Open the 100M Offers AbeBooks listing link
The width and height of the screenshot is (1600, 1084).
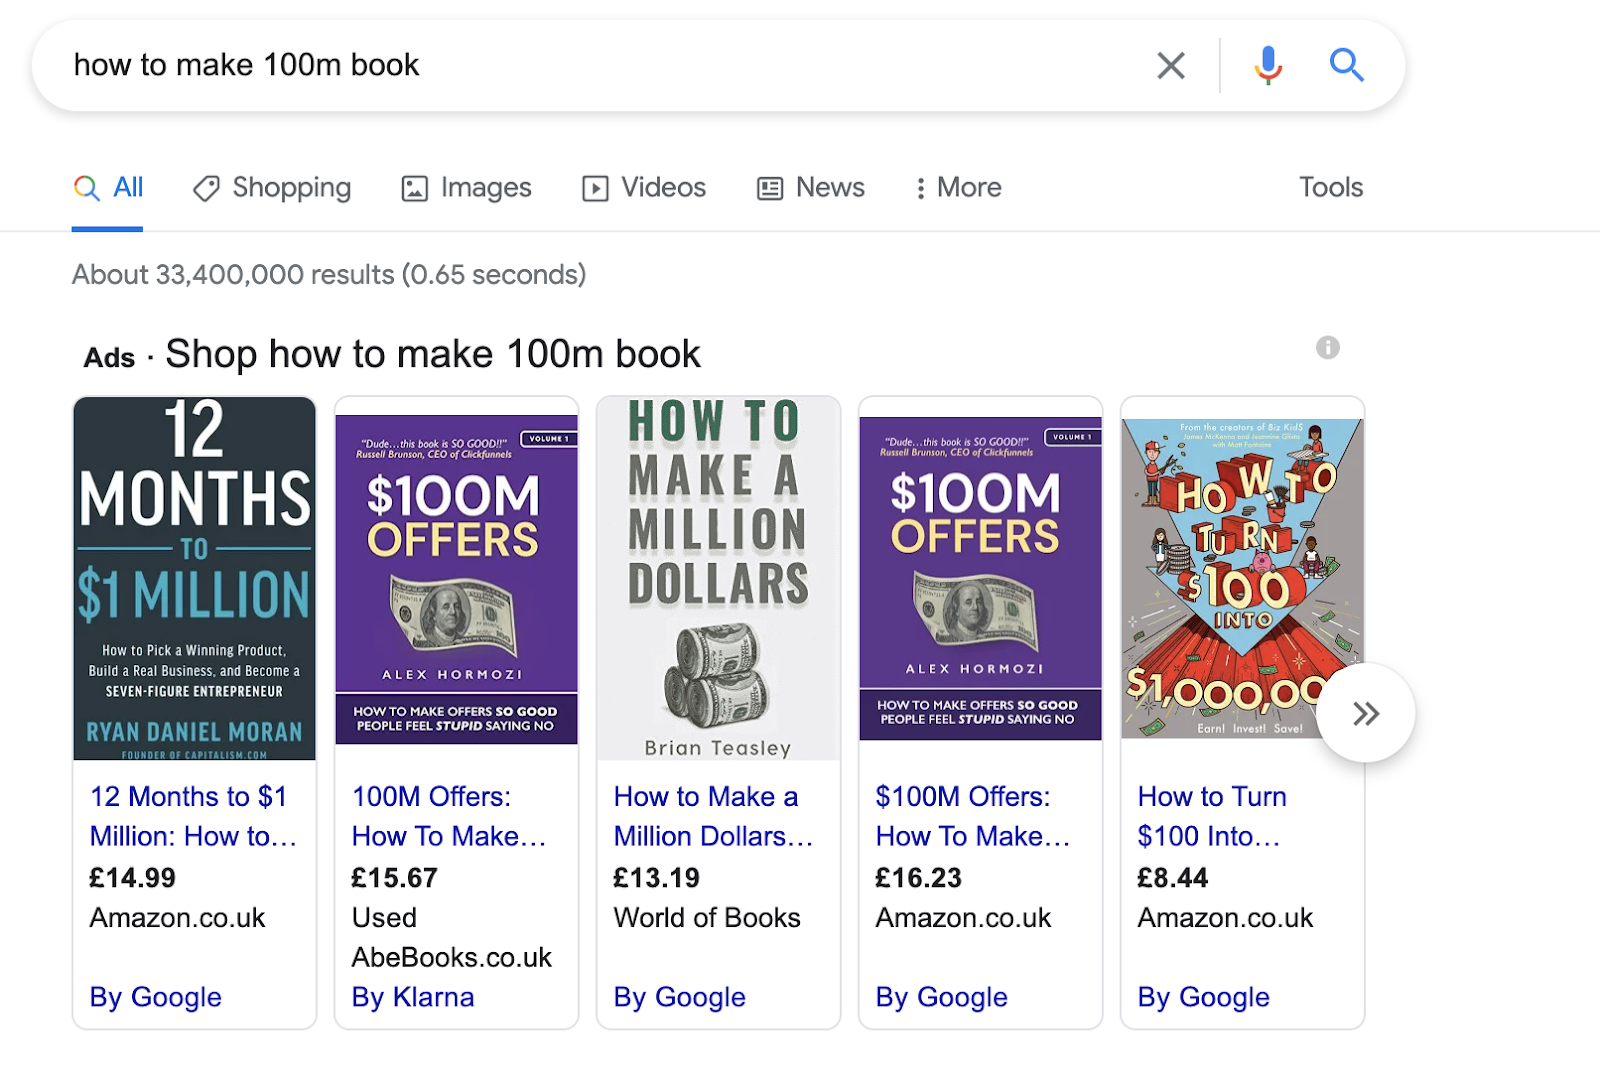pos(448,816)
